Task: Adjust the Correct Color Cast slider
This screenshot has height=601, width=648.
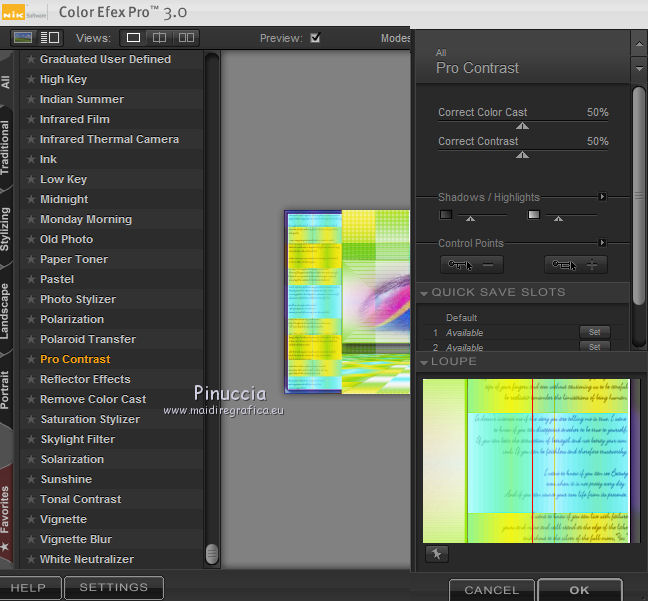Action: [522, 125]
